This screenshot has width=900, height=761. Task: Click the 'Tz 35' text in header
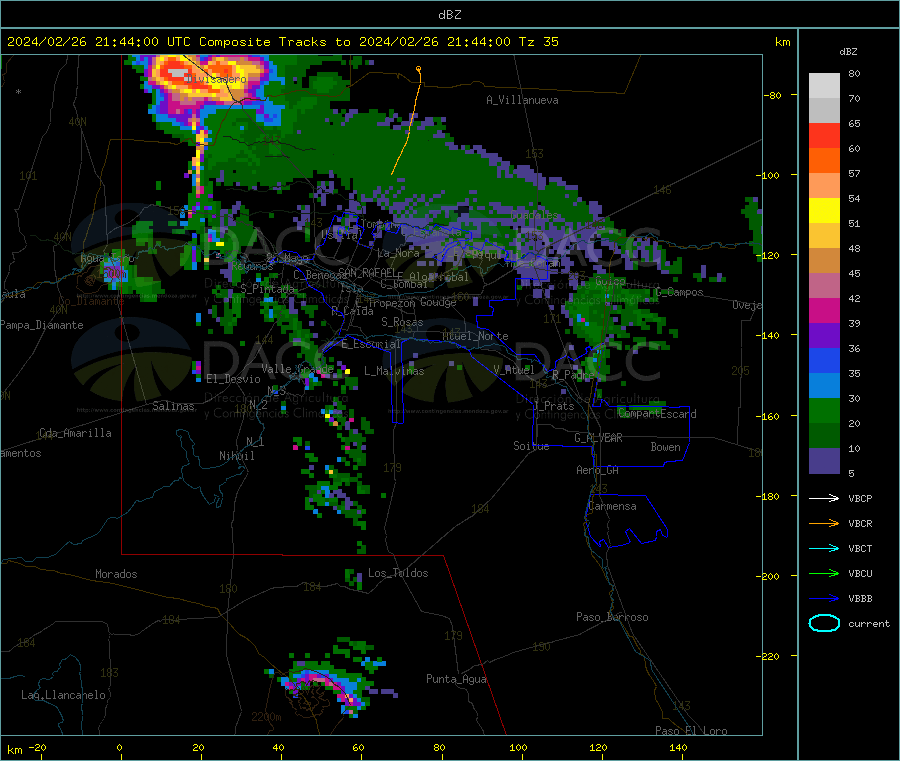[x=538, y=42]
